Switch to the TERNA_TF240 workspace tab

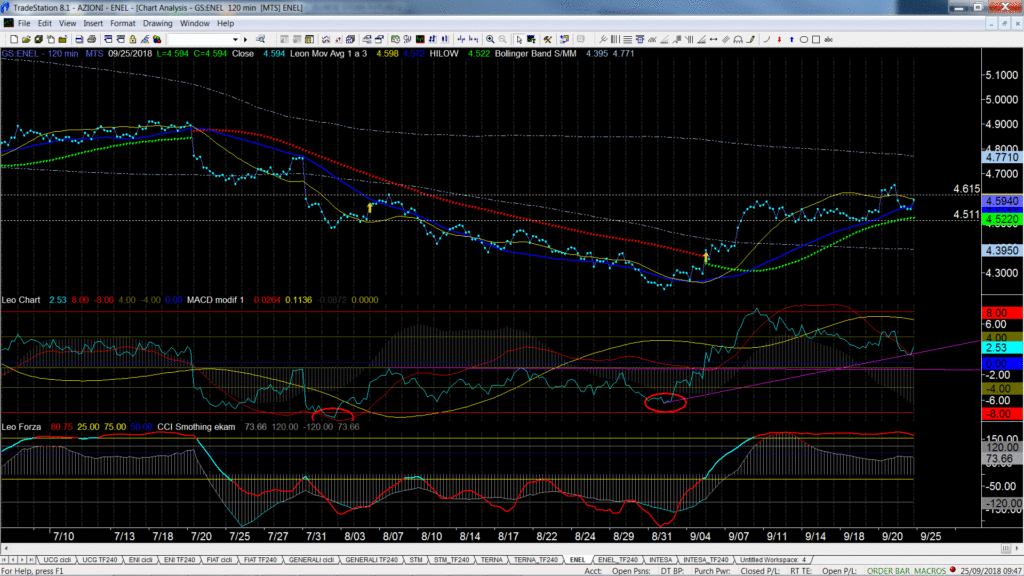pyautogui.click(x=536, y=560)
